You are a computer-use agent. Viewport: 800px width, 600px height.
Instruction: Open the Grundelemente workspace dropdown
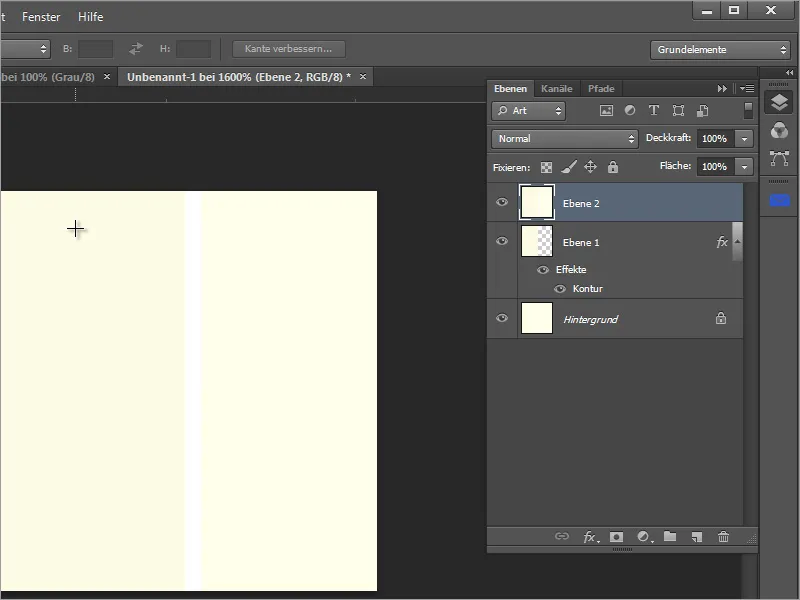[720, 49]
